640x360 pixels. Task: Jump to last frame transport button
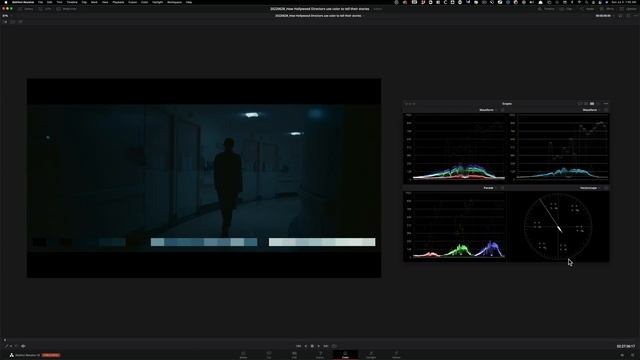click(326, 346)
